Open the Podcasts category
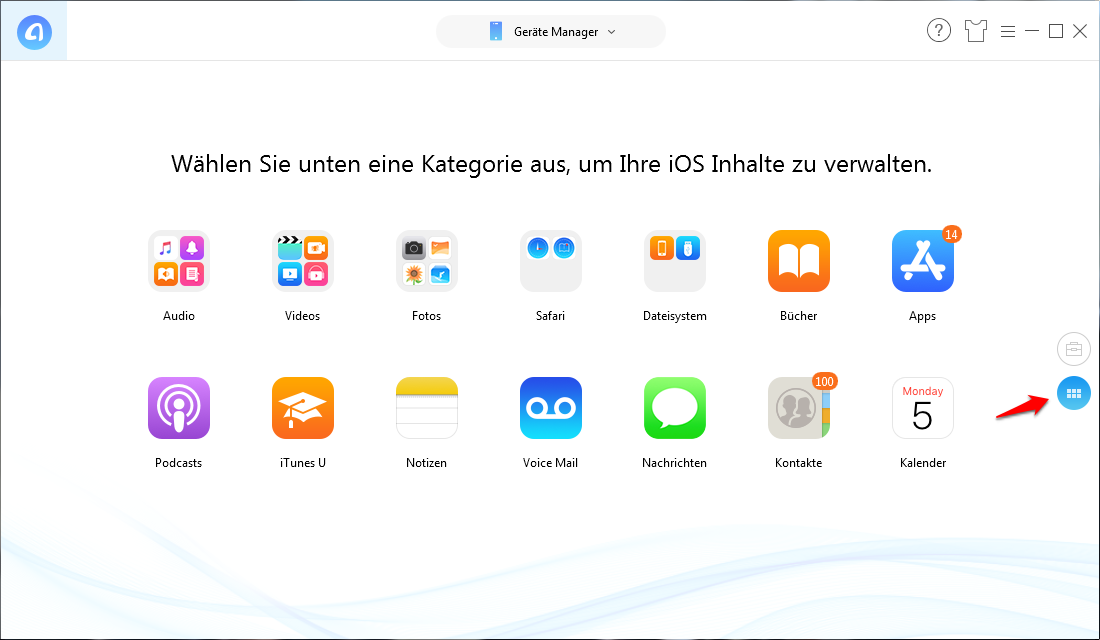Image resolution: width=1100 pixels, height=640 pixels. click(179, 408)
